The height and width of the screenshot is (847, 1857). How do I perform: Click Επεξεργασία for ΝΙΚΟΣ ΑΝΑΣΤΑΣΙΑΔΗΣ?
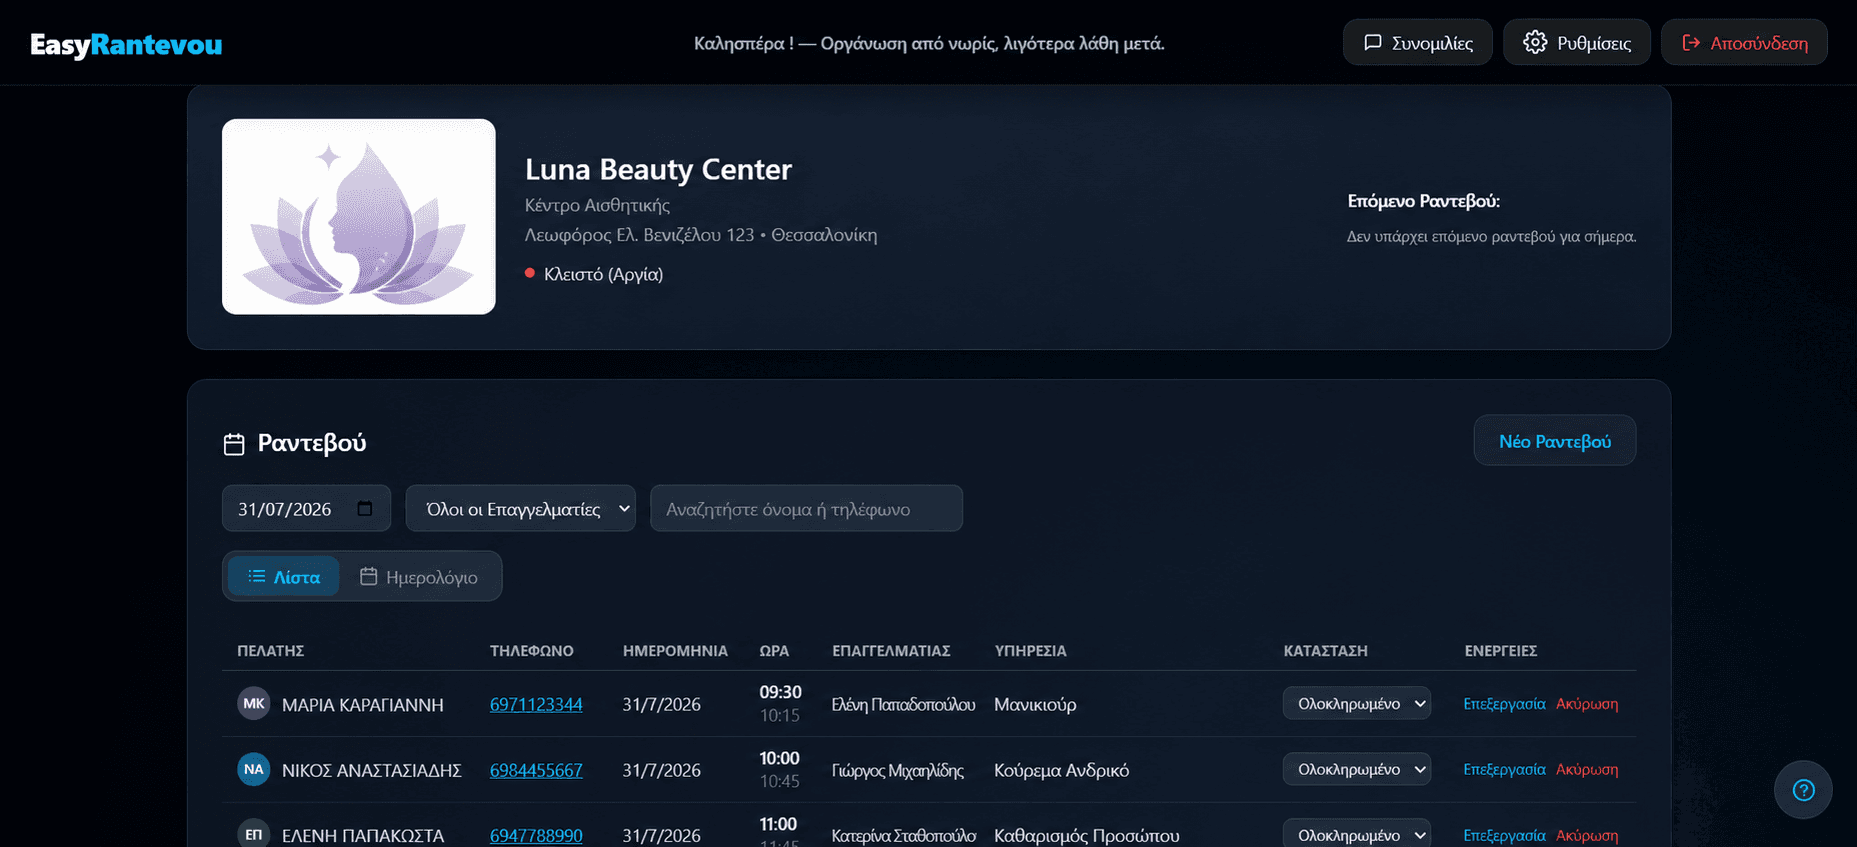coord(1504,769)
